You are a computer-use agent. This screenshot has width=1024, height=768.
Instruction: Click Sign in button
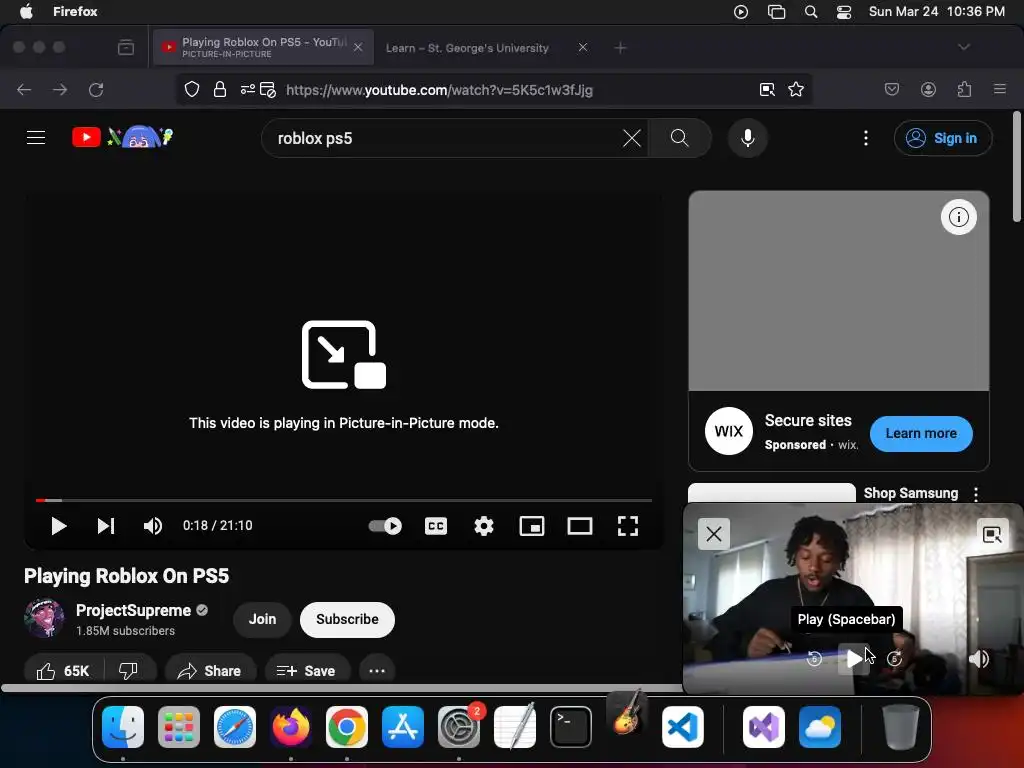pyautogui.click(x=943, y=138)
